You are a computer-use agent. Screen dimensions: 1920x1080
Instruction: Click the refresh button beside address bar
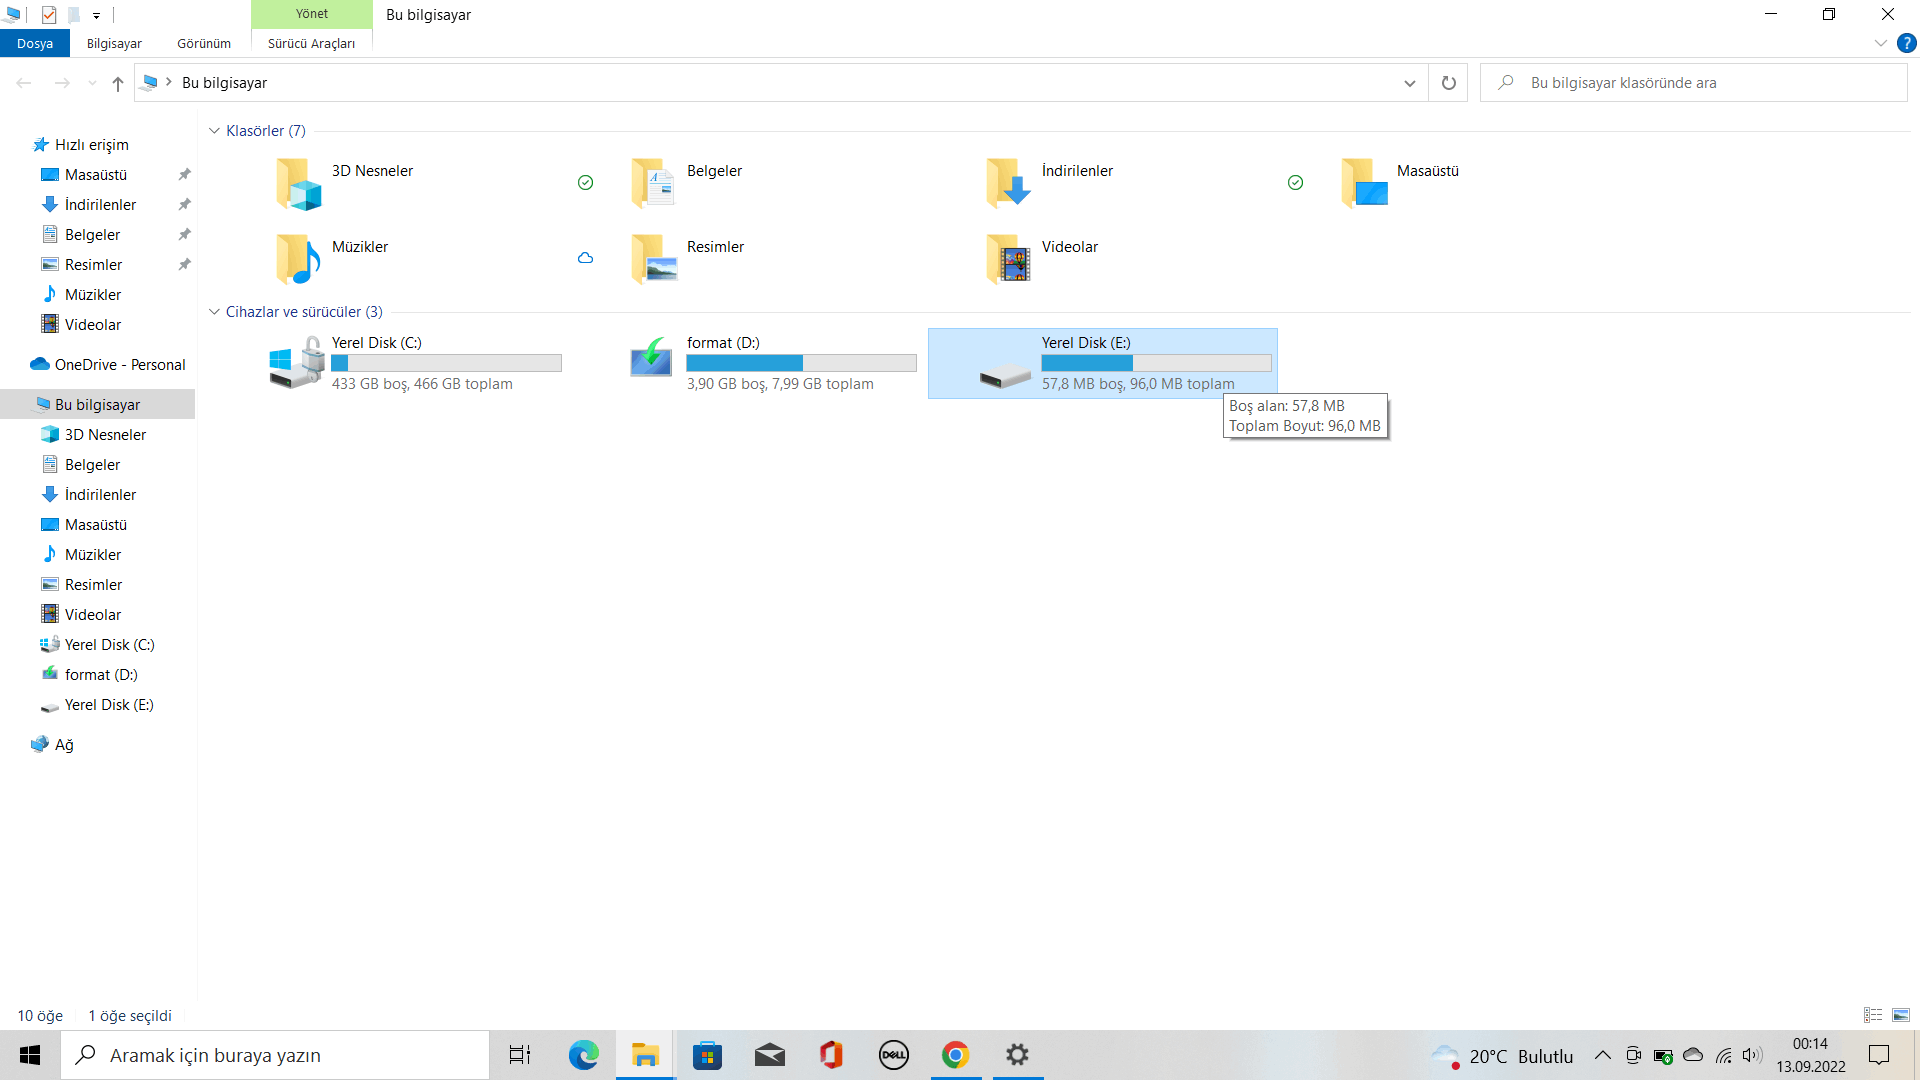pos(1448,83)
